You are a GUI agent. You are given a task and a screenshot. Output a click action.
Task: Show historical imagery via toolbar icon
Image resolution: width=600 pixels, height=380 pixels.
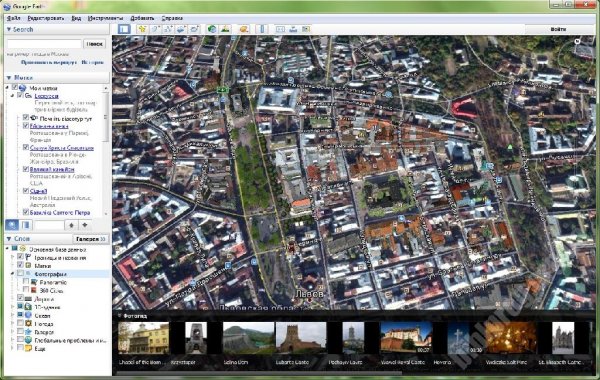tap(212, 29)
